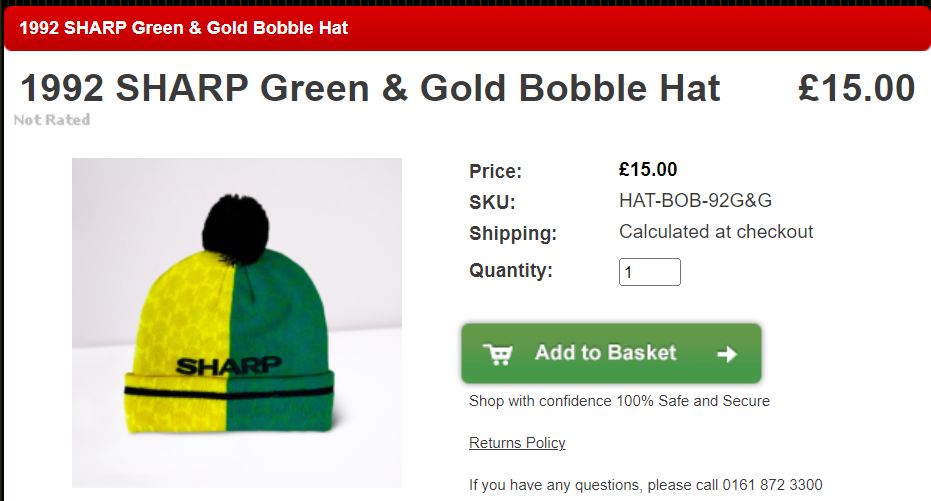
Task: Click the Calculated at checkout shipping text
Action: pos(716,232)
